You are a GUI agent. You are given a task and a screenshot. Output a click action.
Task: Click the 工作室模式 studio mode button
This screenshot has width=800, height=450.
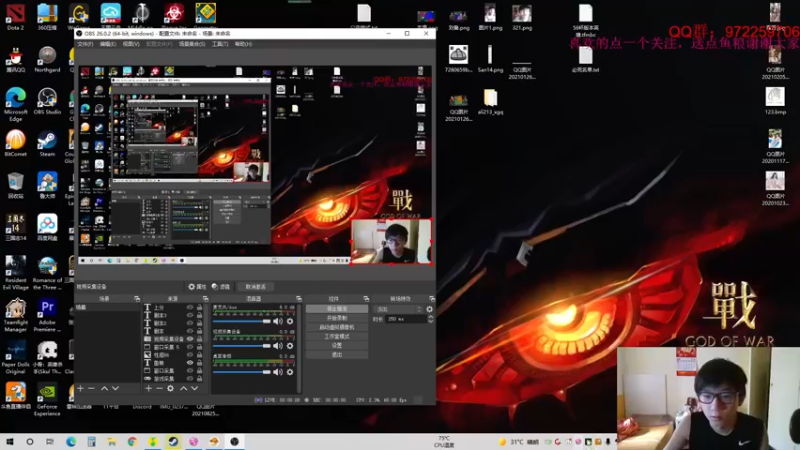[337, 336]
